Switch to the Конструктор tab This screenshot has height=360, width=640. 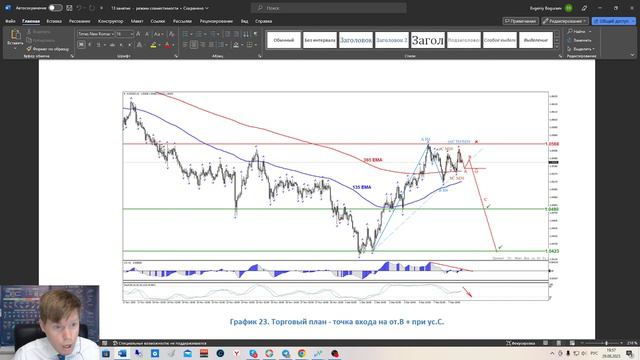click(111, 21)
